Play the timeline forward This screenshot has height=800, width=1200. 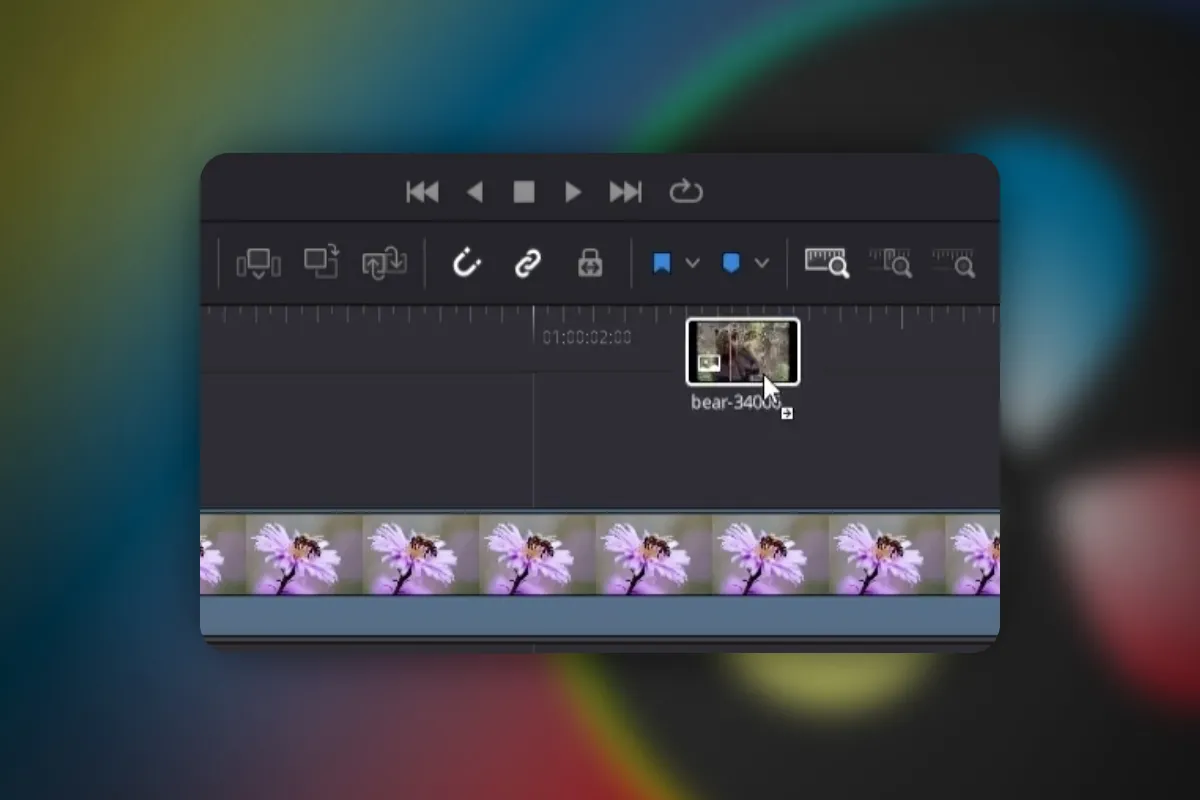coord(573,192)
